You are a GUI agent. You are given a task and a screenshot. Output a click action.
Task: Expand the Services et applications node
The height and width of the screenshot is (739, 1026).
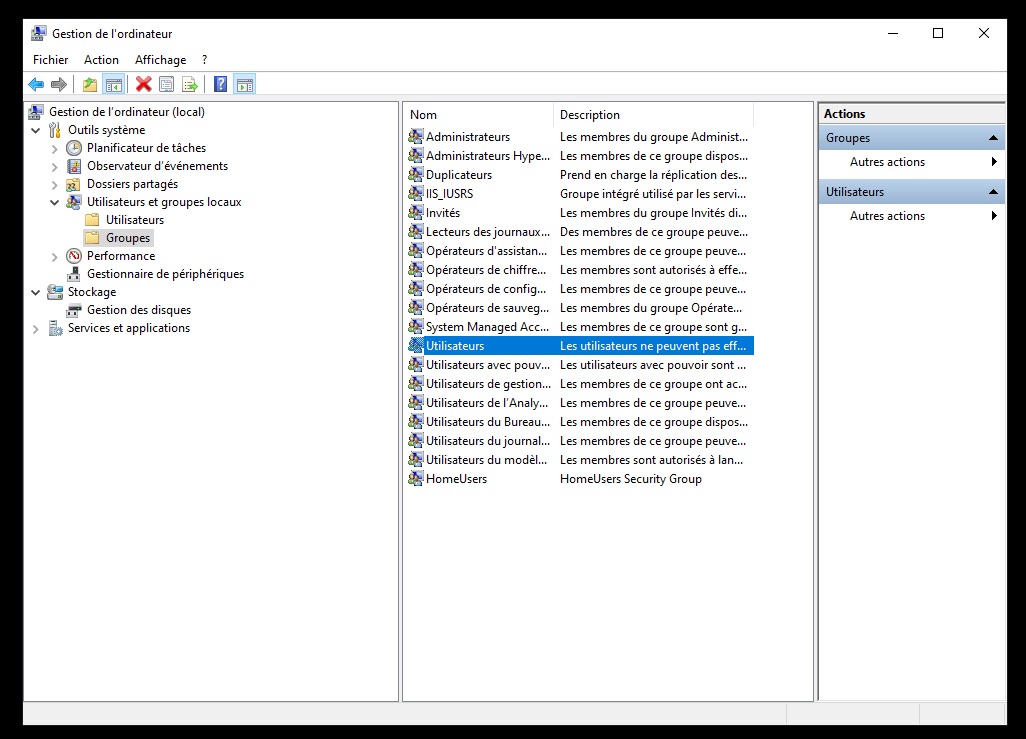click(36, 328)
